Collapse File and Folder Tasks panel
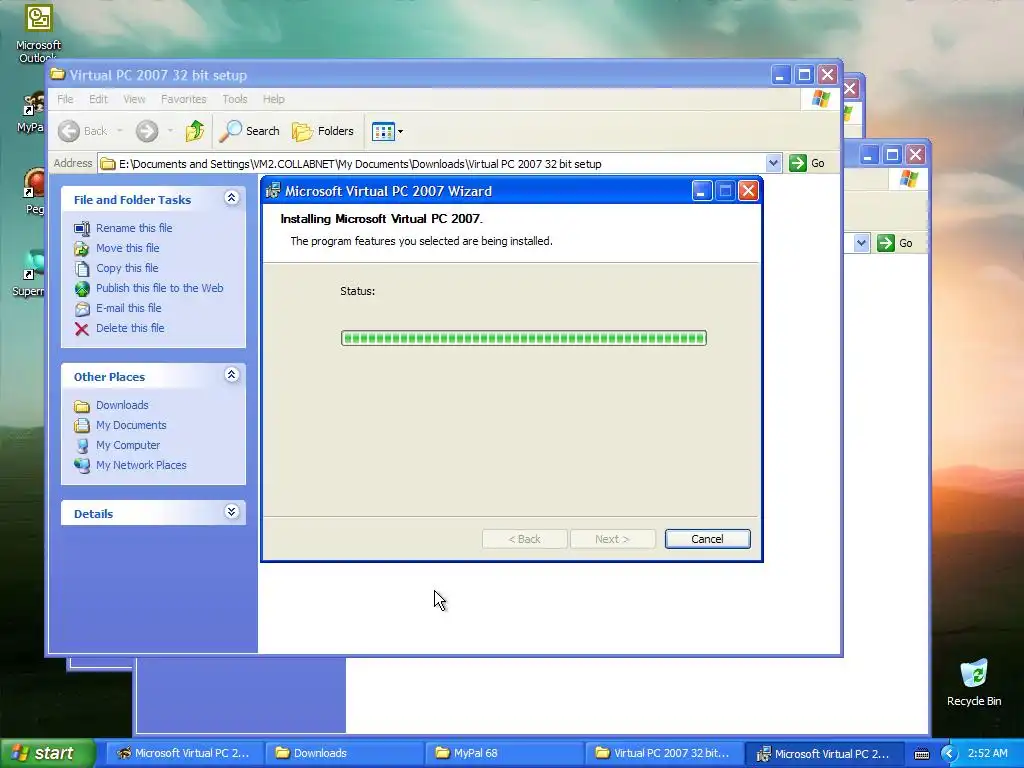 [x=231, y=198]
